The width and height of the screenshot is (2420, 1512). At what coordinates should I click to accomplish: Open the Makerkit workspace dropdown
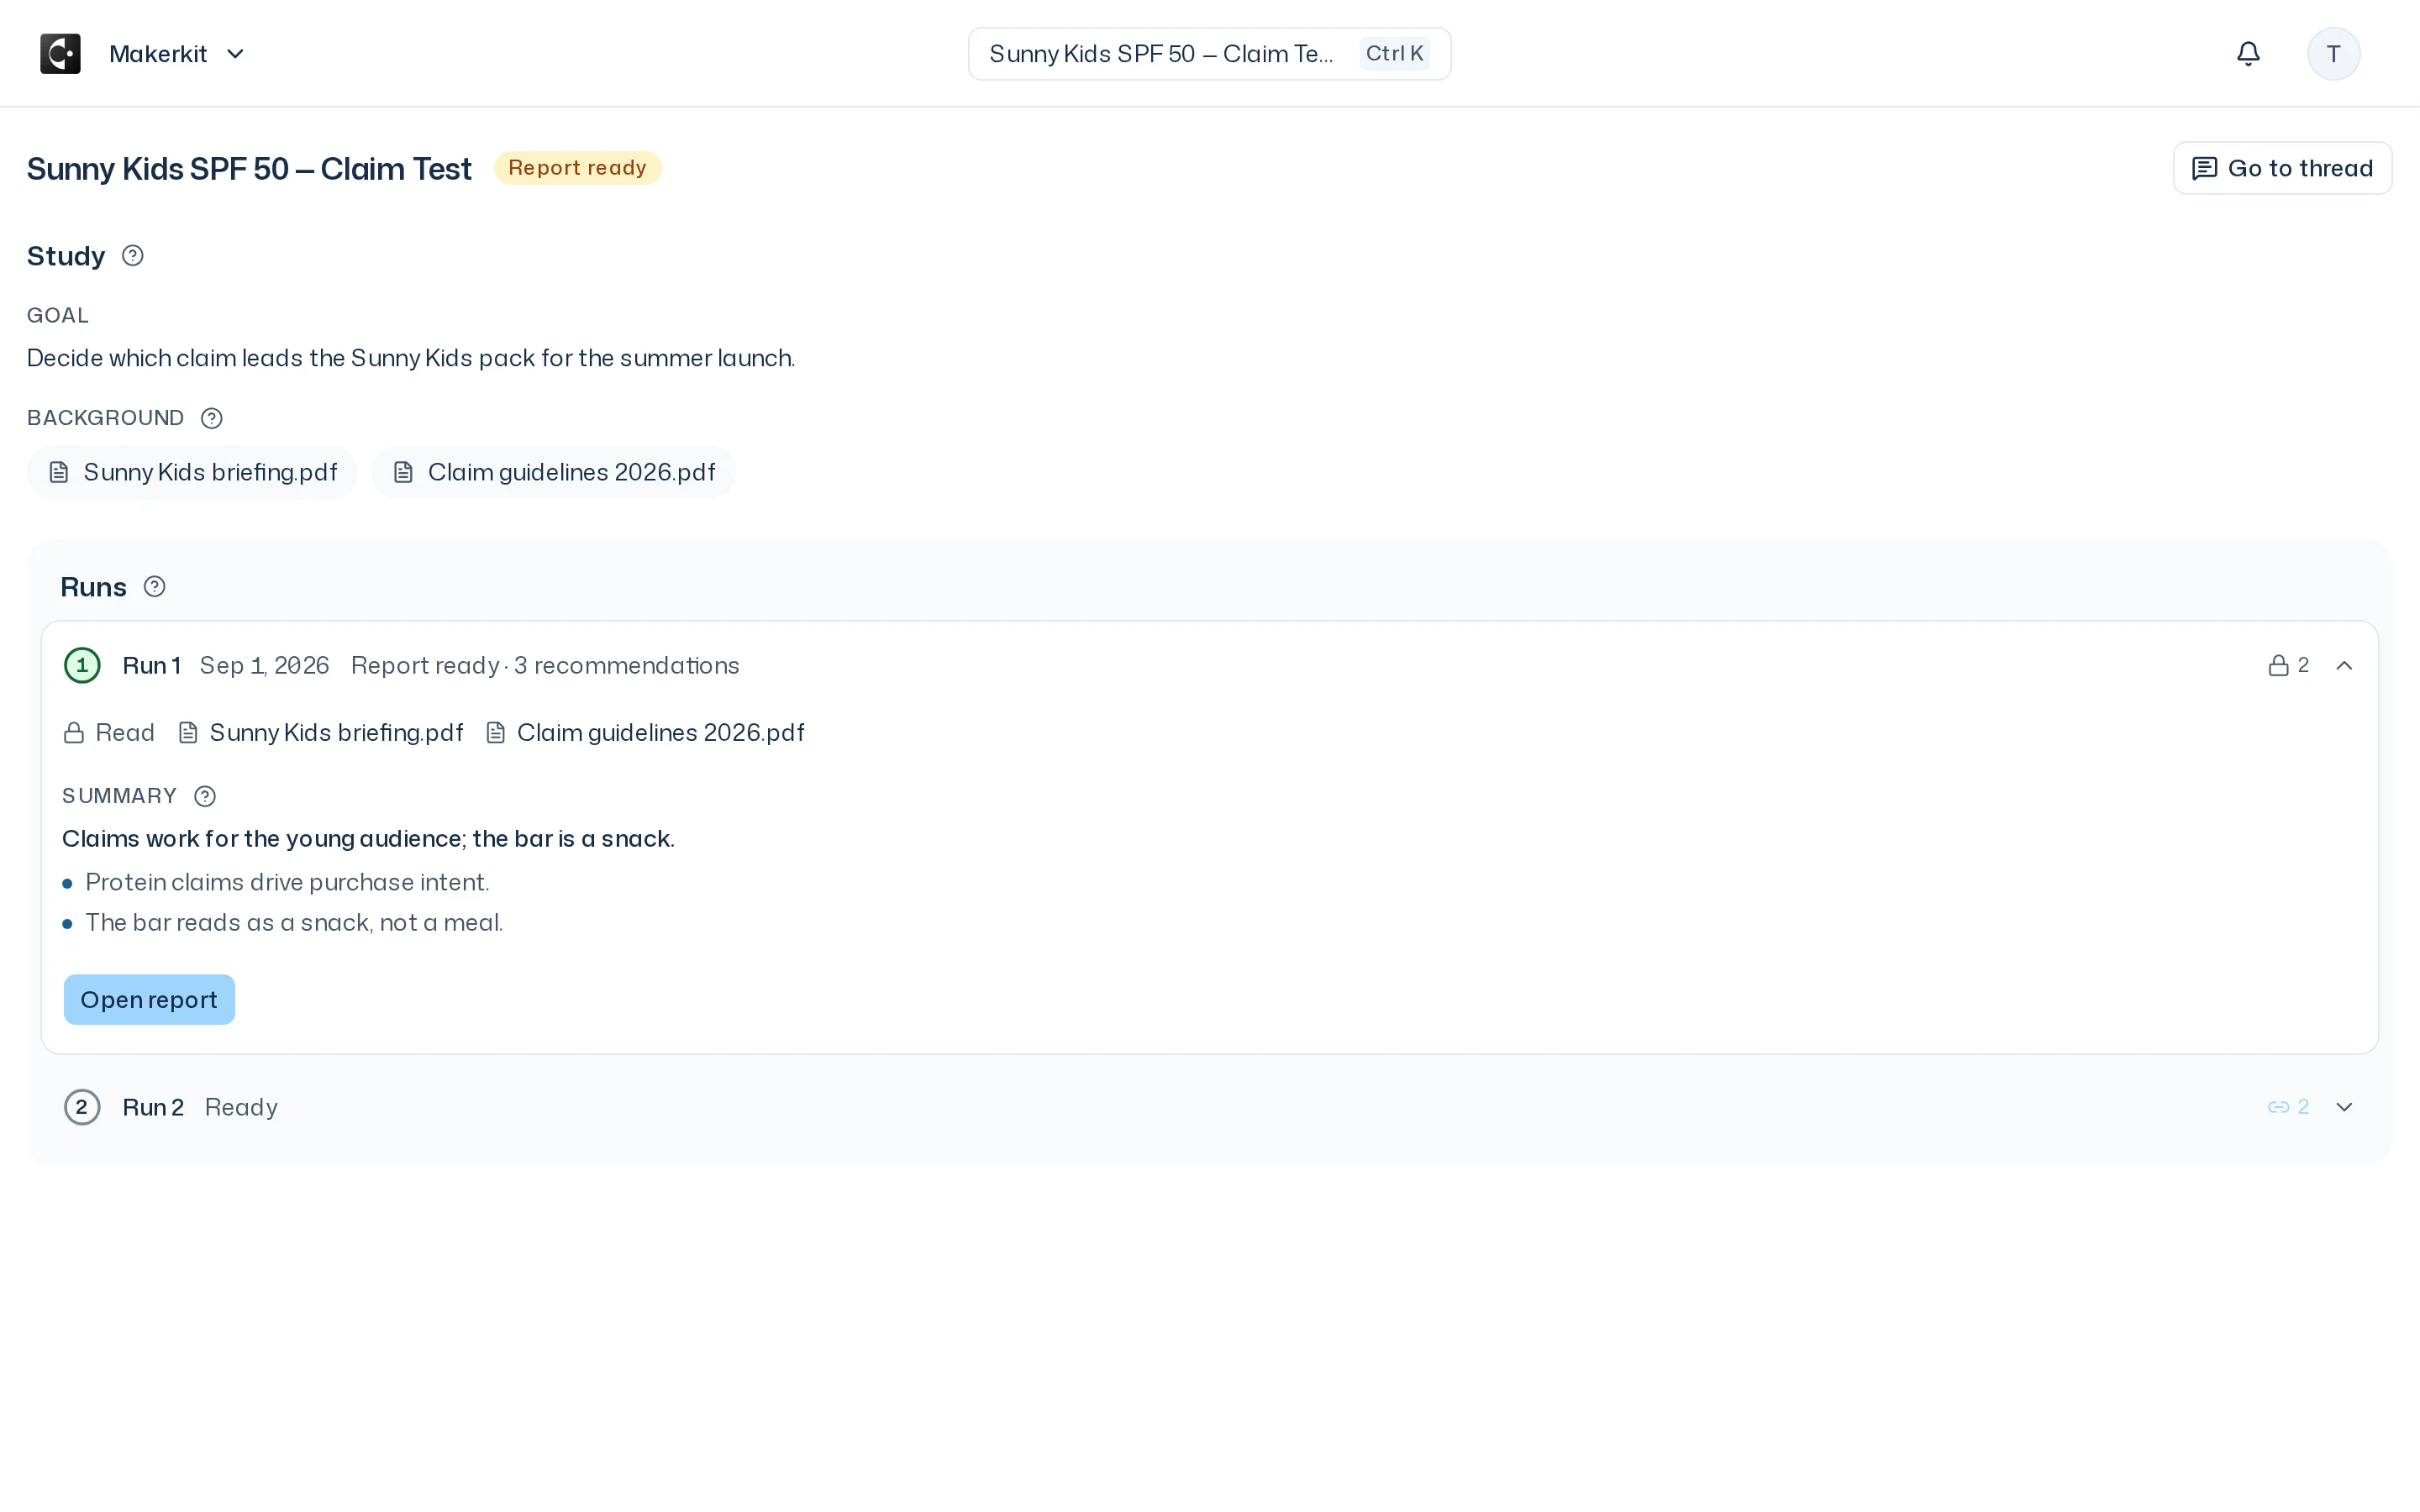pos(177,54)
